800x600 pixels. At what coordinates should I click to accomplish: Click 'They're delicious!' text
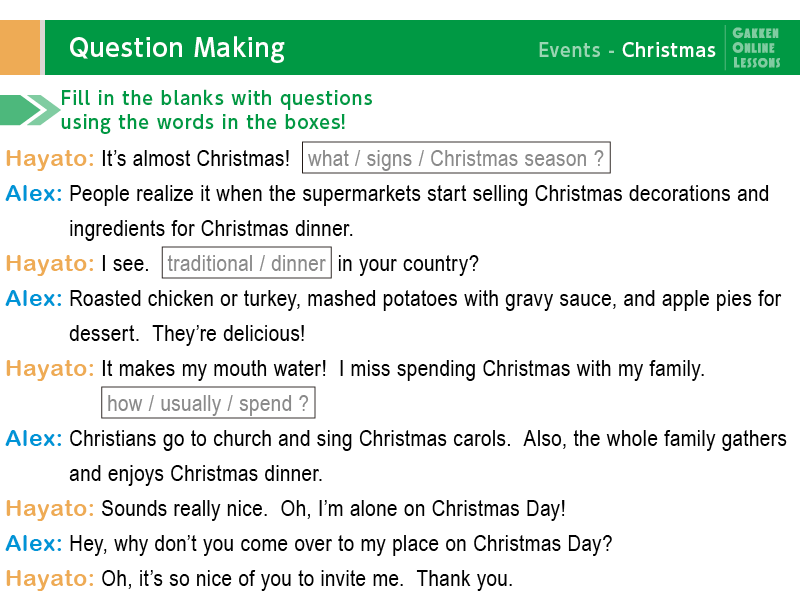[229, 334]
